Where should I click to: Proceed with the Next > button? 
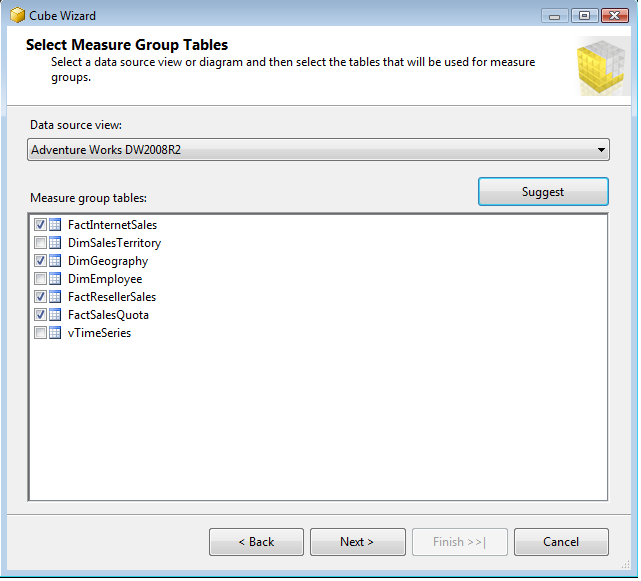(x=357, y=542)
